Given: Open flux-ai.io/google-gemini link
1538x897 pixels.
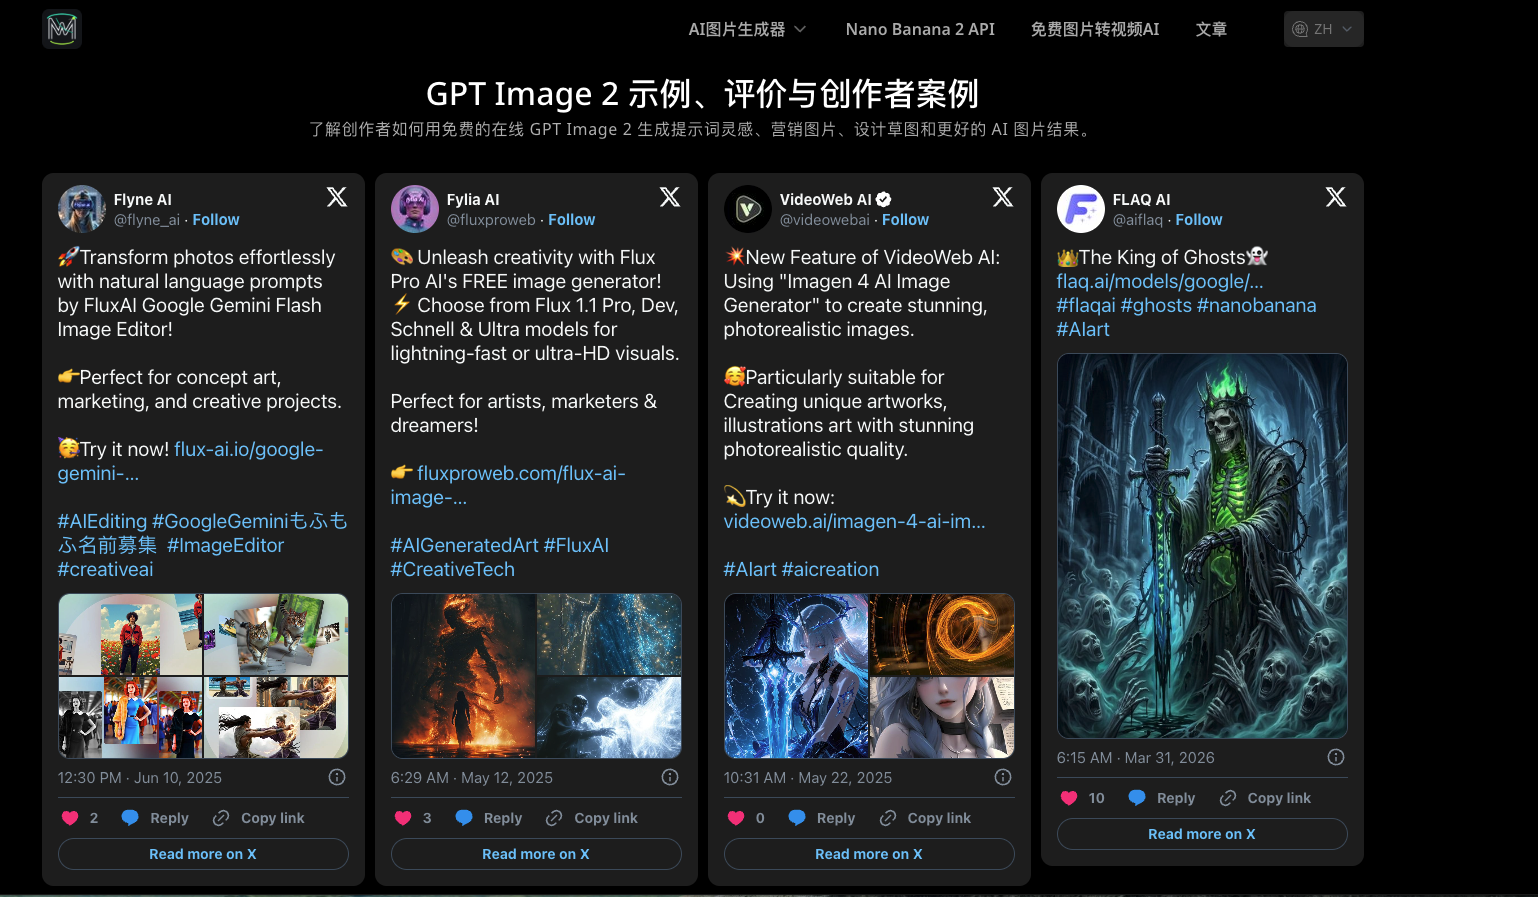Looking at the screenshot, I should [190, 461].
